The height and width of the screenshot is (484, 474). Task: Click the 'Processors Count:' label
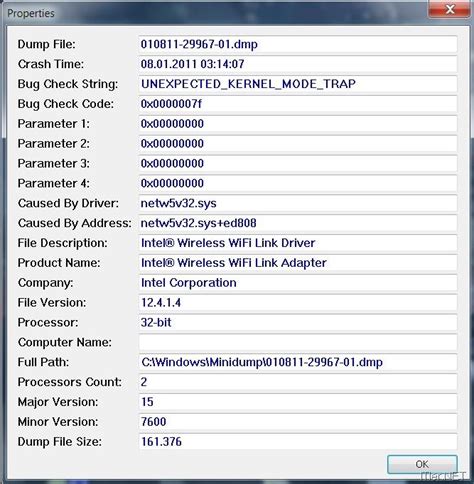[70, 382]
